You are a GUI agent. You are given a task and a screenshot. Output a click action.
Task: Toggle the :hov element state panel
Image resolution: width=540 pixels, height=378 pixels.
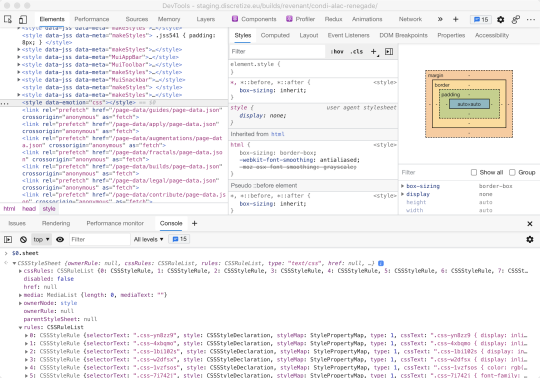point(337,52)
